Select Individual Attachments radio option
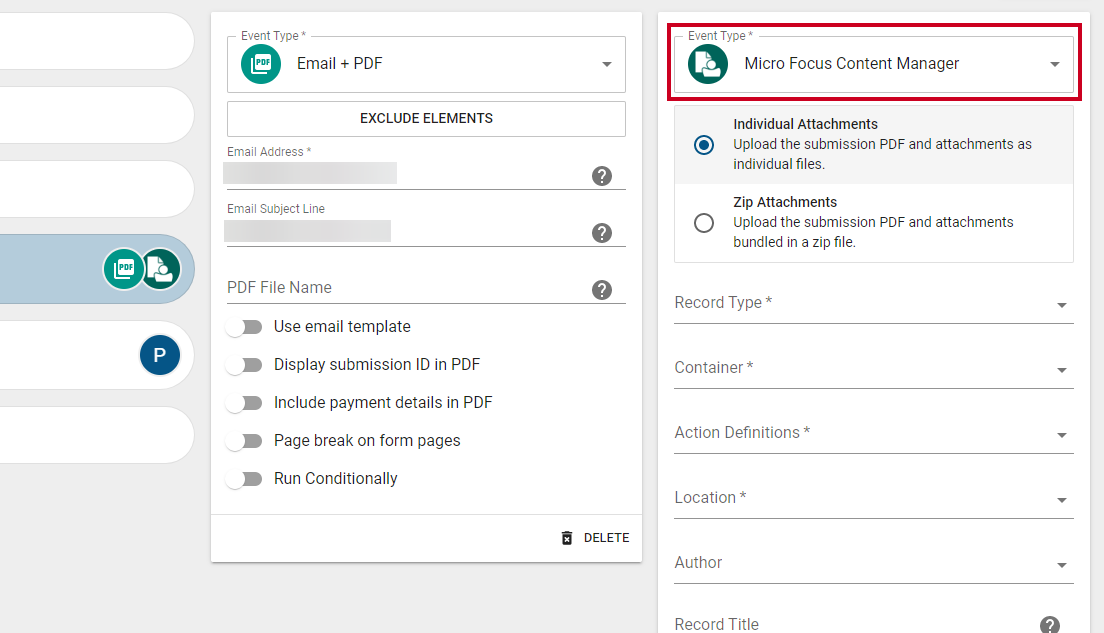Screen dimensions: 1104x633 point(704,145)
